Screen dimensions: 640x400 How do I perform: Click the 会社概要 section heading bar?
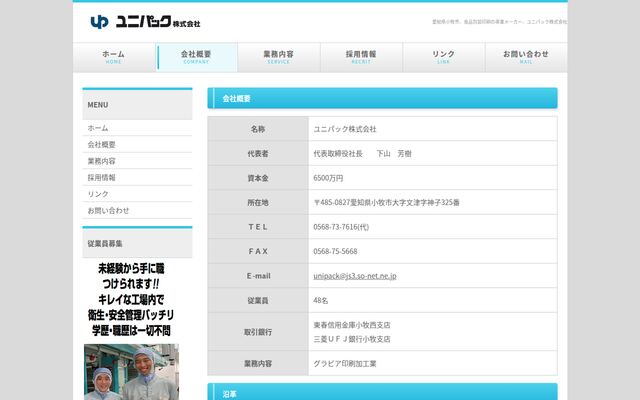tap(382, 98)
